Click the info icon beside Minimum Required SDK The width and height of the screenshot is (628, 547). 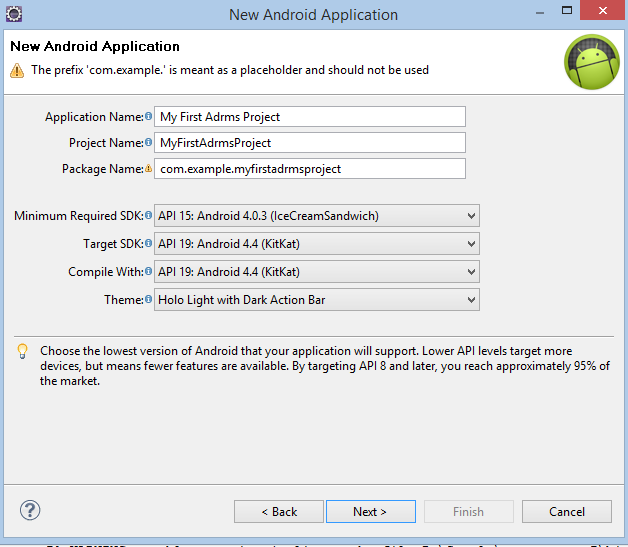pos(148,215)
